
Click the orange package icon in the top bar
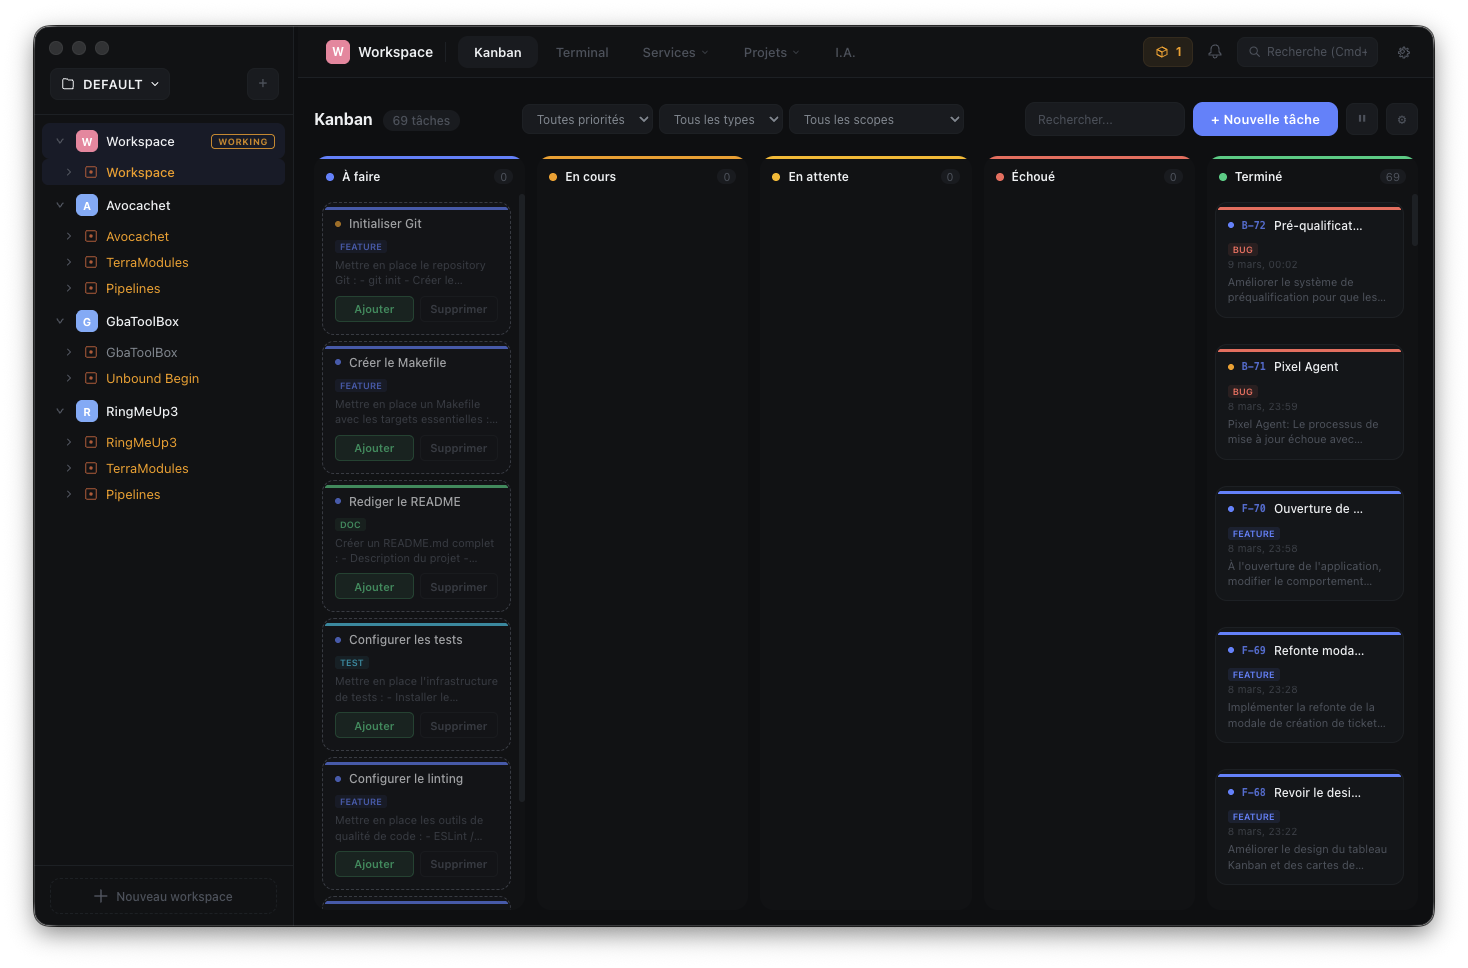click(1167, 52)
